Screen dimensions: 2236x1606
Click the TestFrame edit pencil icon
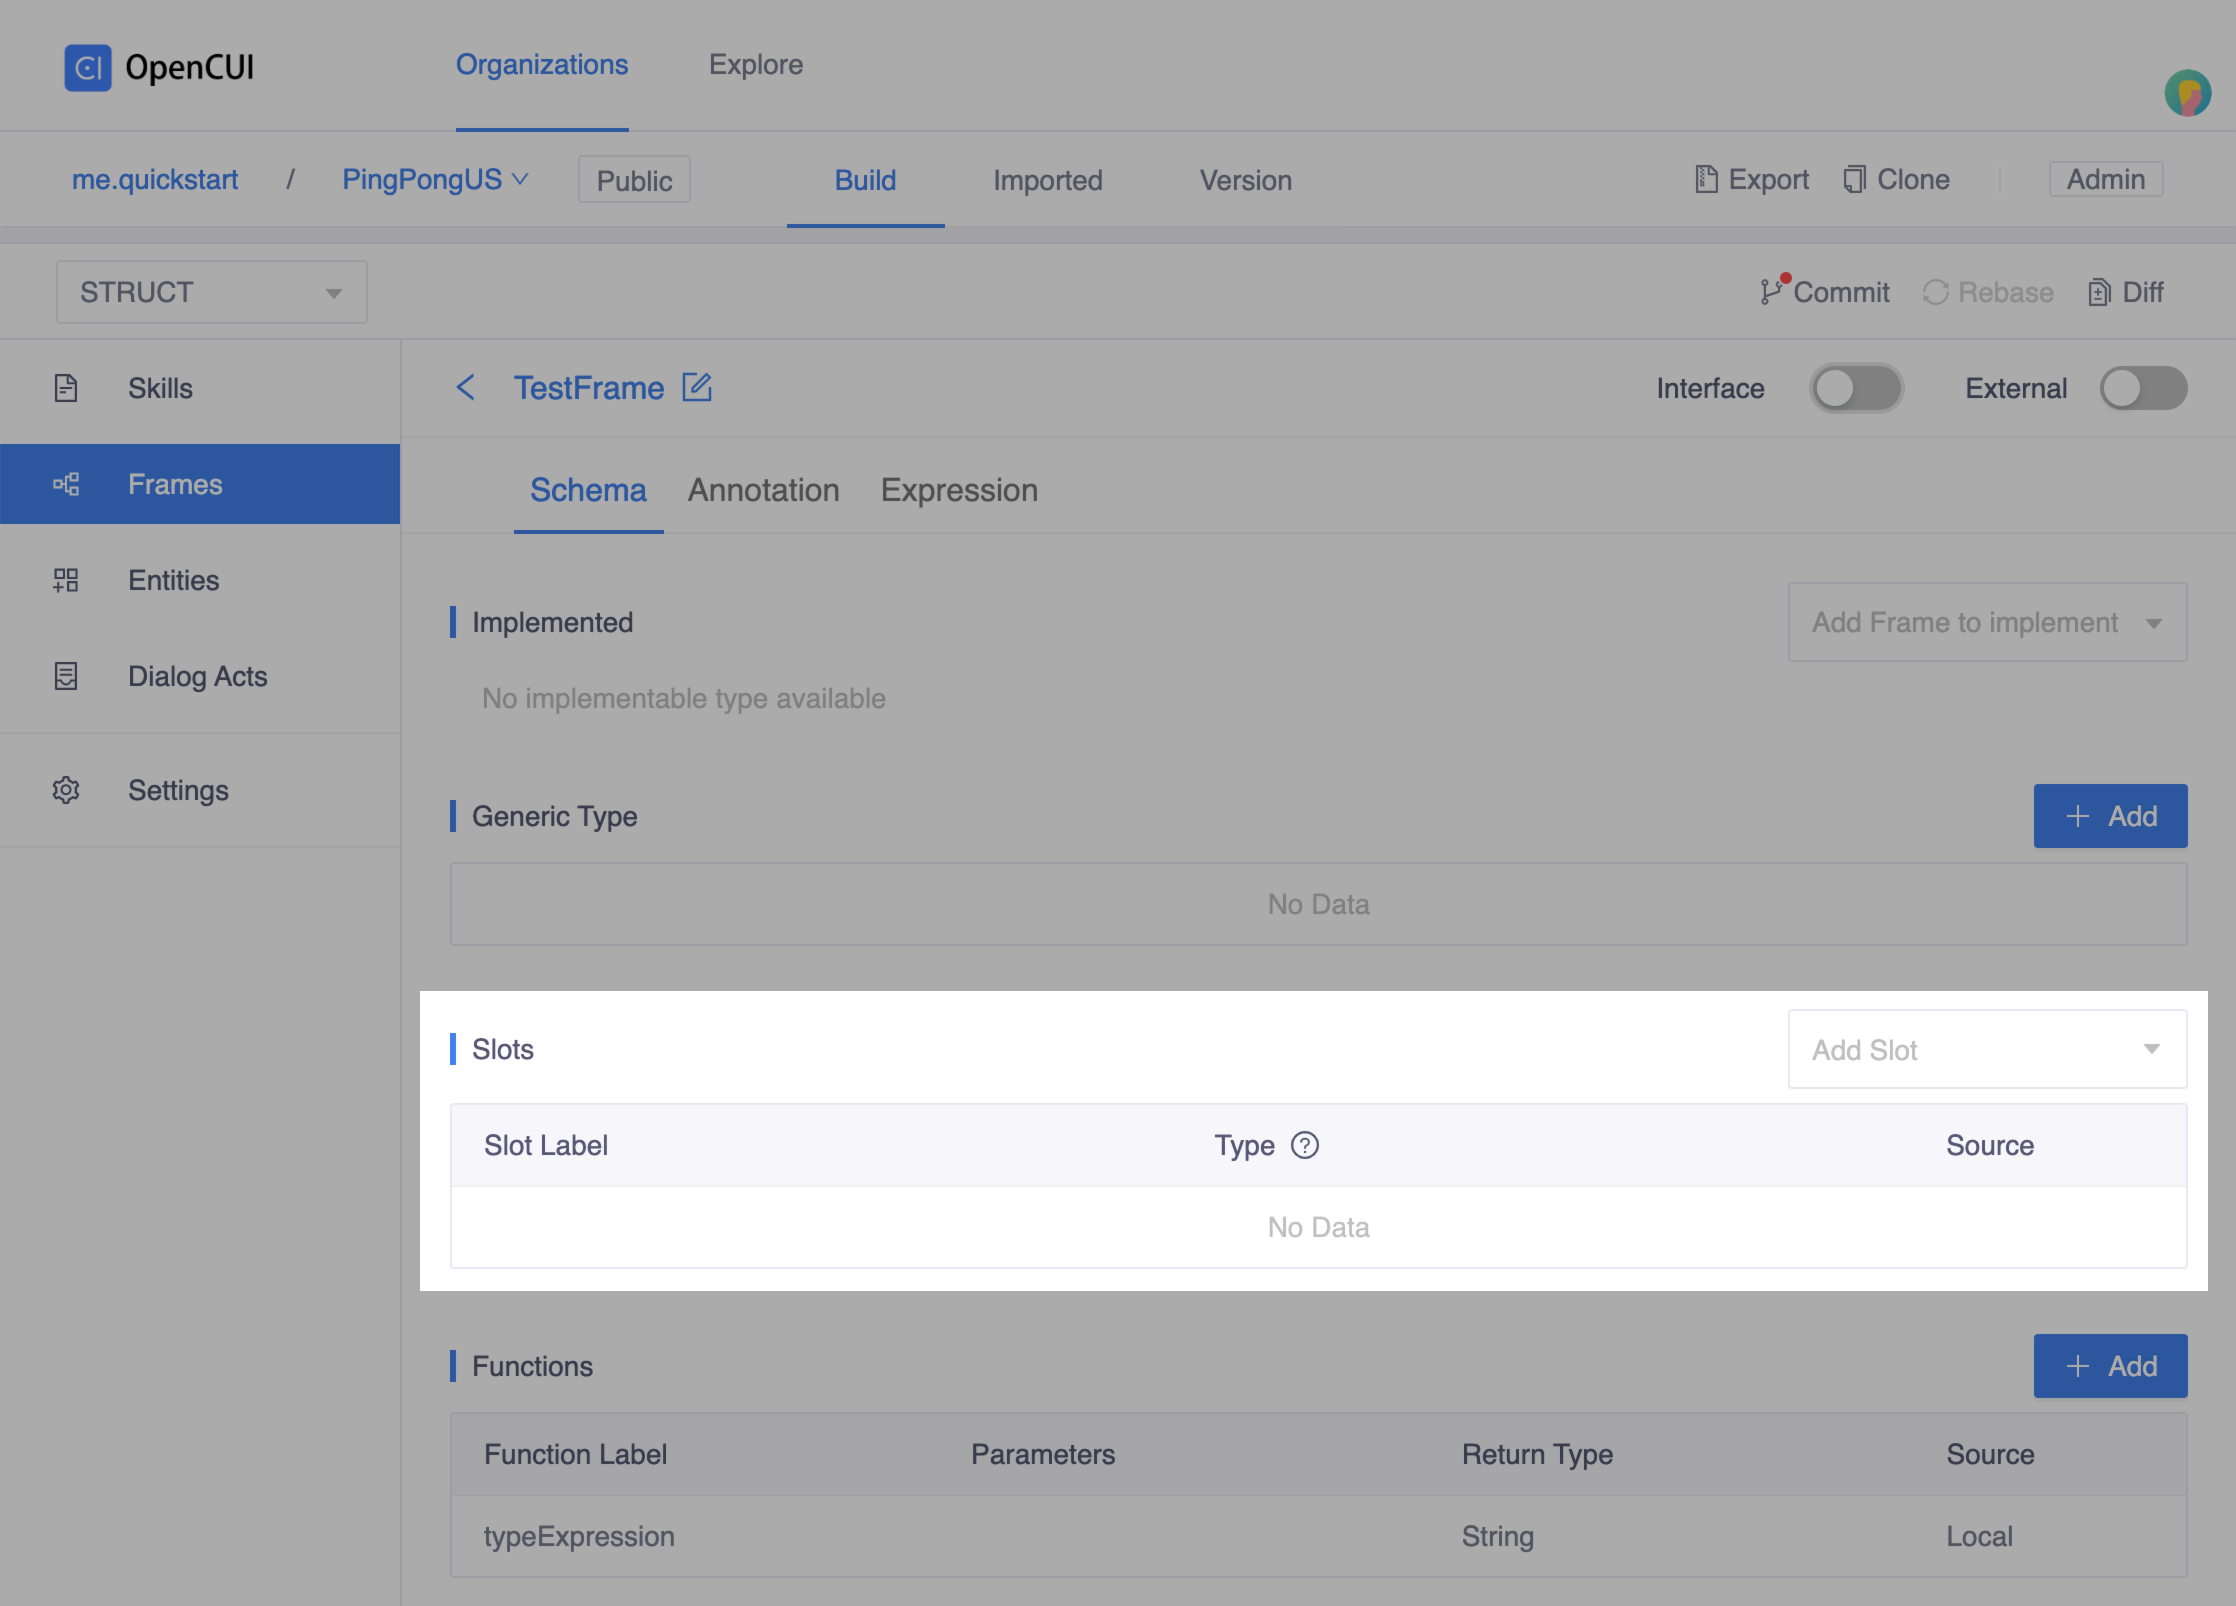696,388
